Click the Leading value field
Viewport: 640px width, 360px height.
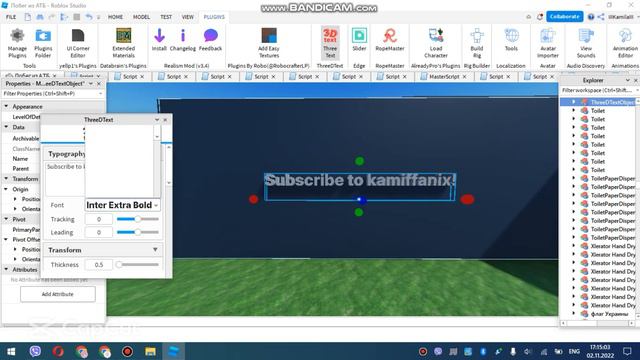point(99,232)
